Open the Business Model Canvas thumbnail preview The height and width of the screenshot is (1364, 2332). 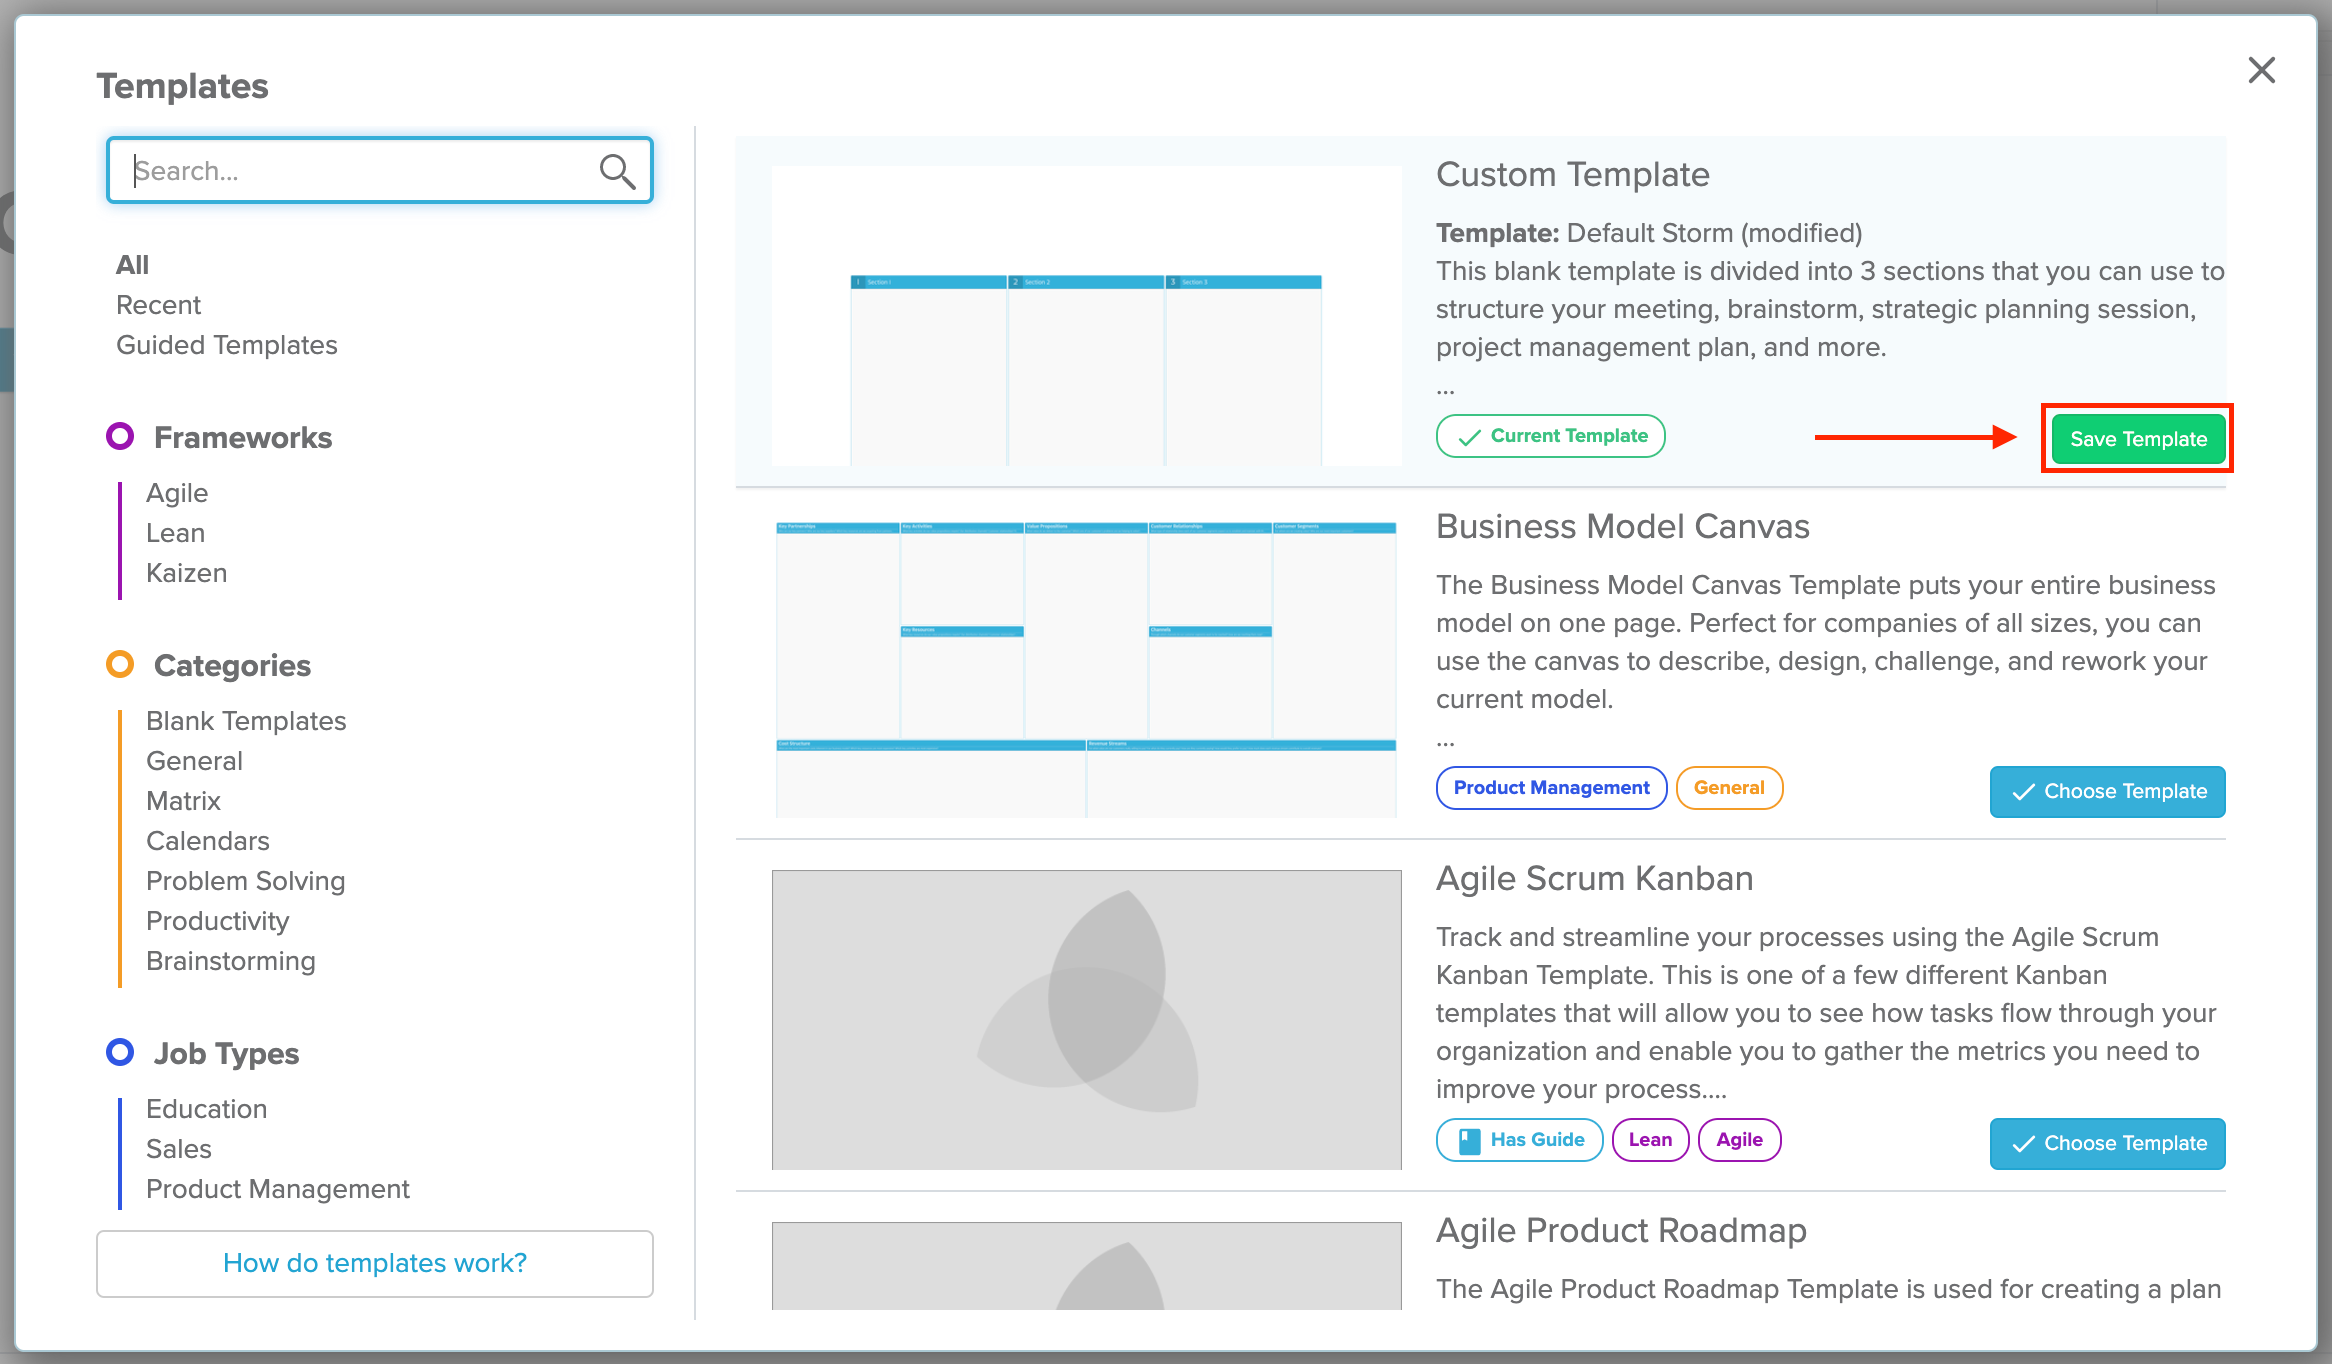1086,669
